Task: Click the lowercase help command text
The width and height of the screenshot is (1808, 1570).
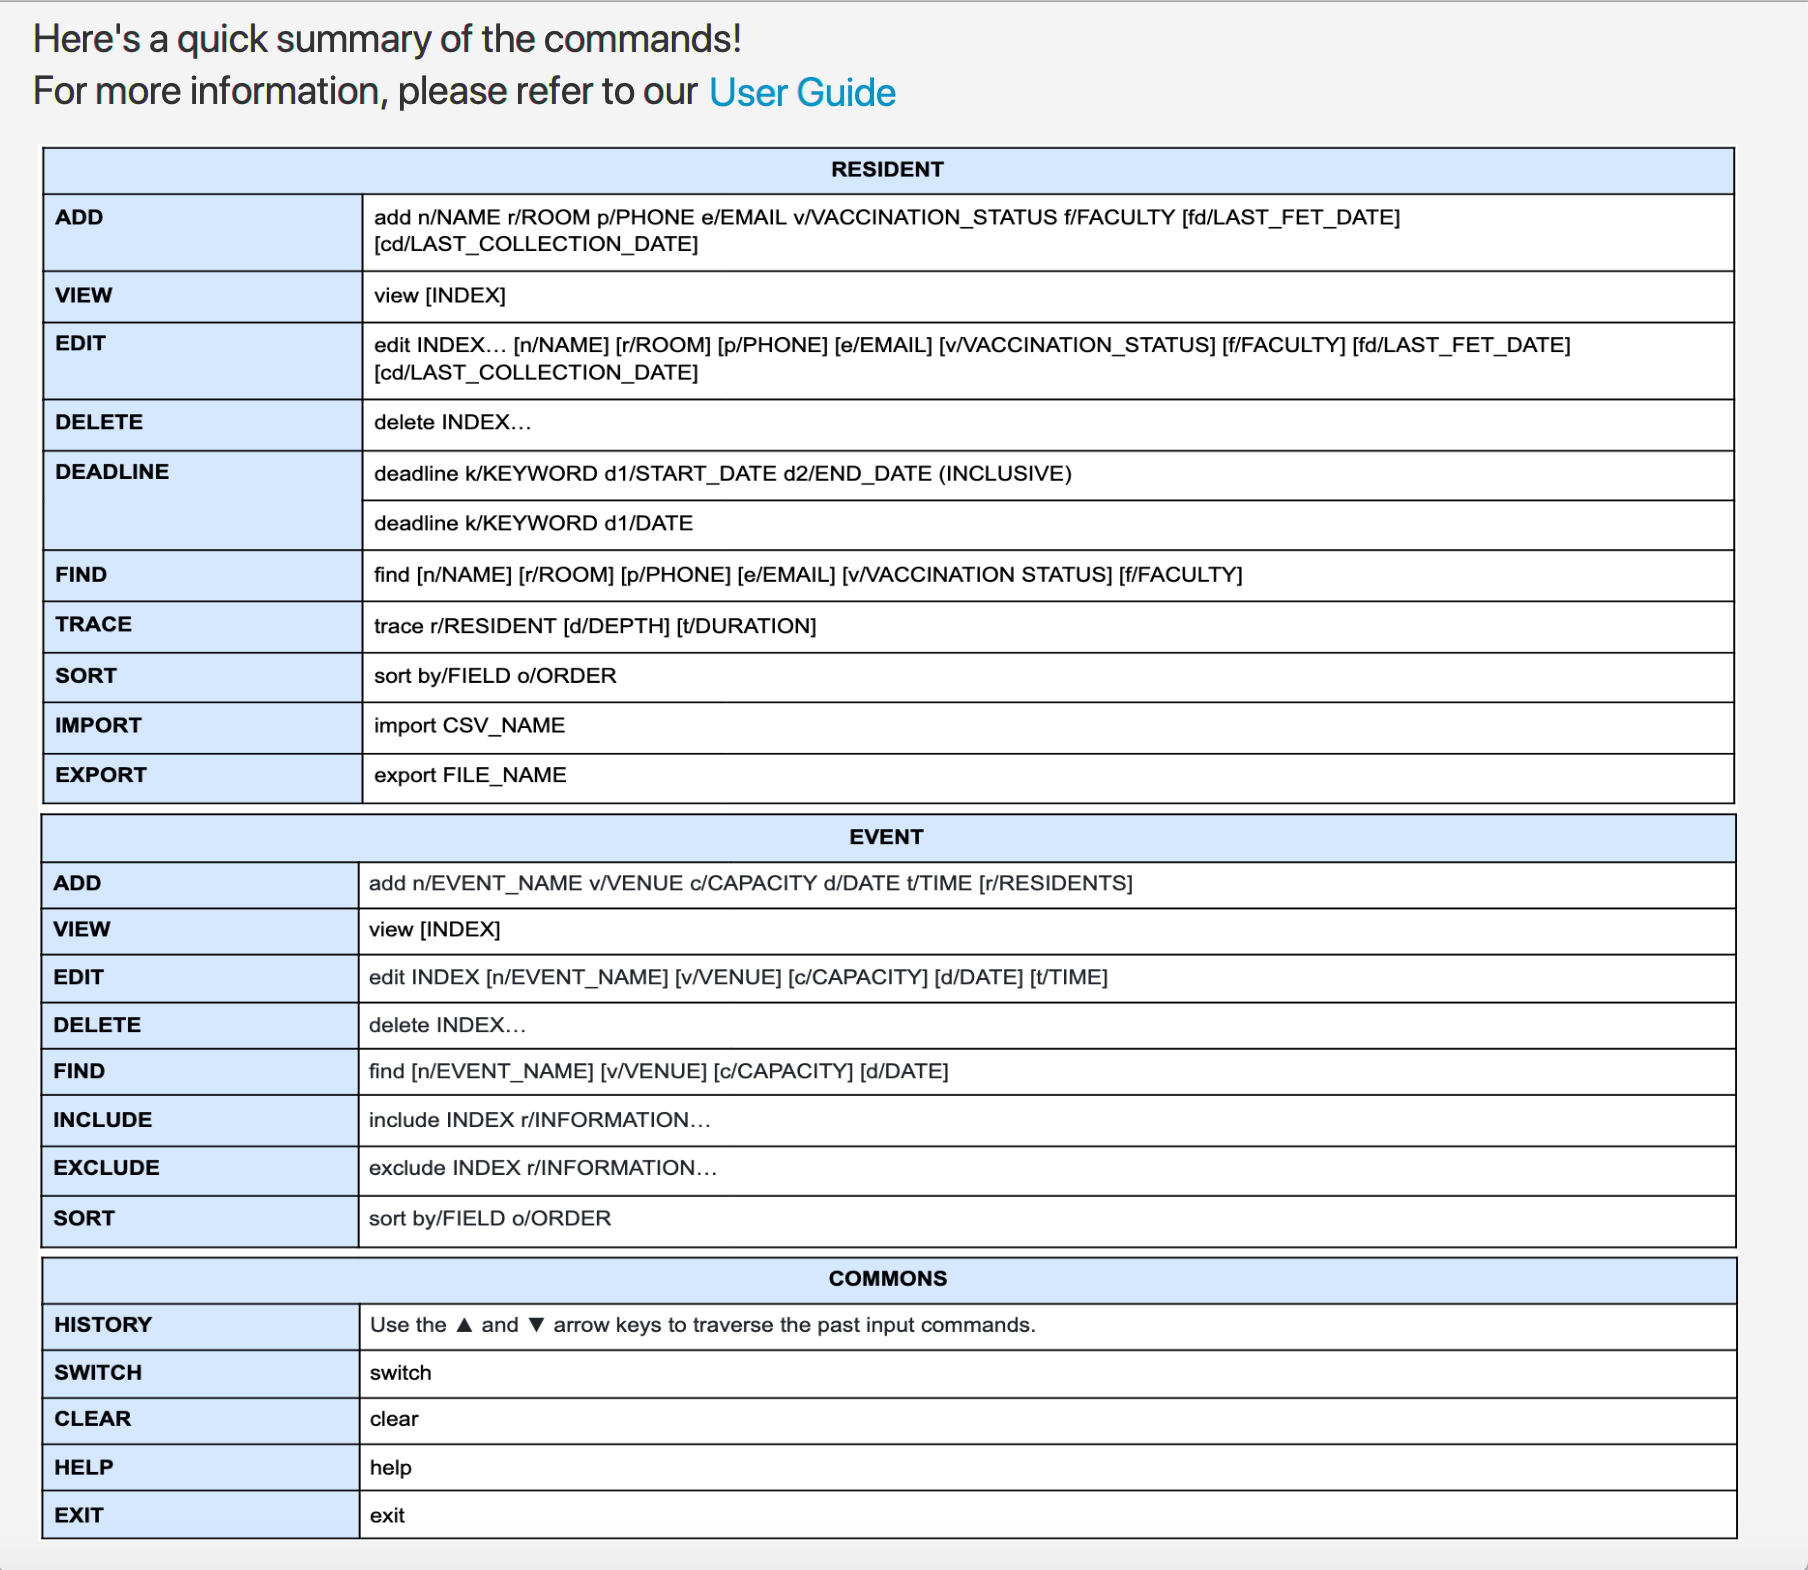Action: pos(390,1468)
